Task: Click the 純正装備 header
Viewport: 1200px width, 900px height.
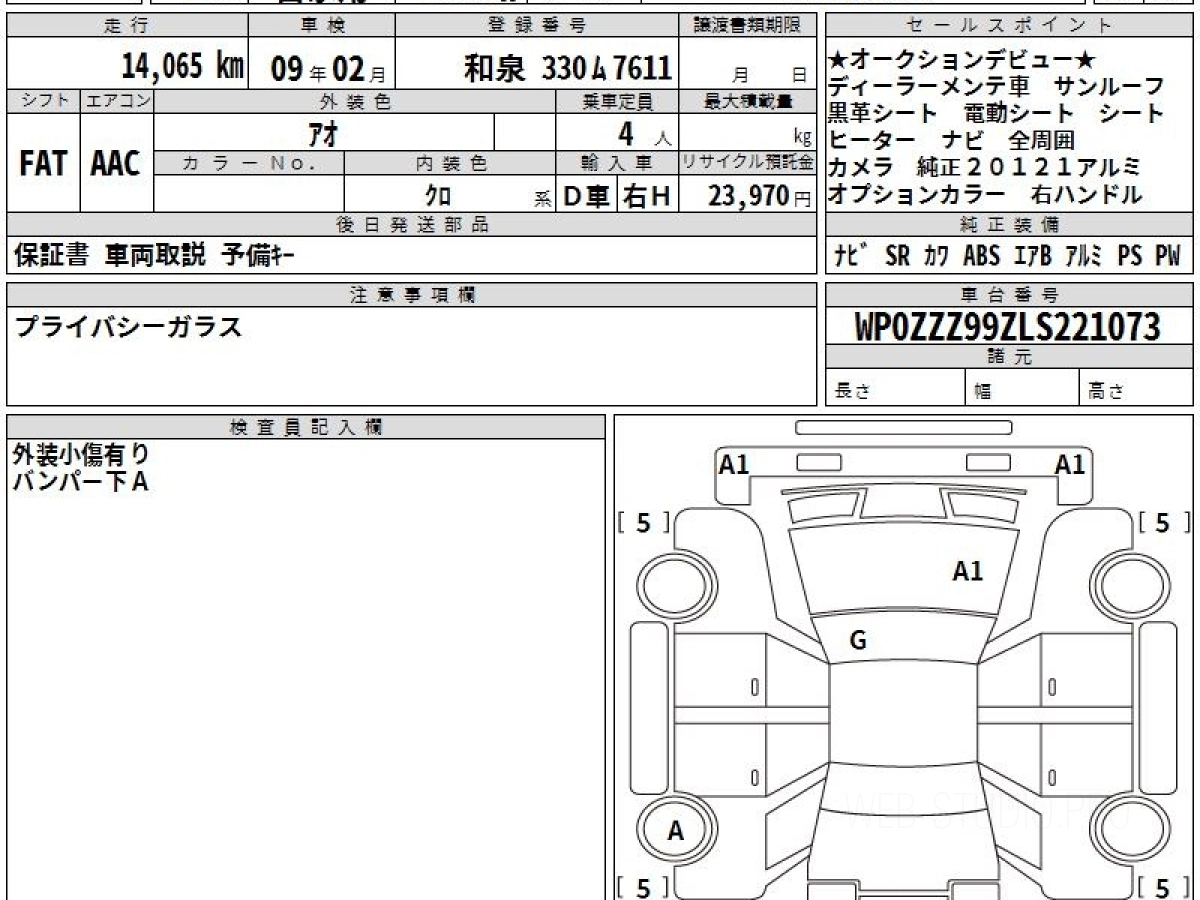Action: coord(1010,225)
